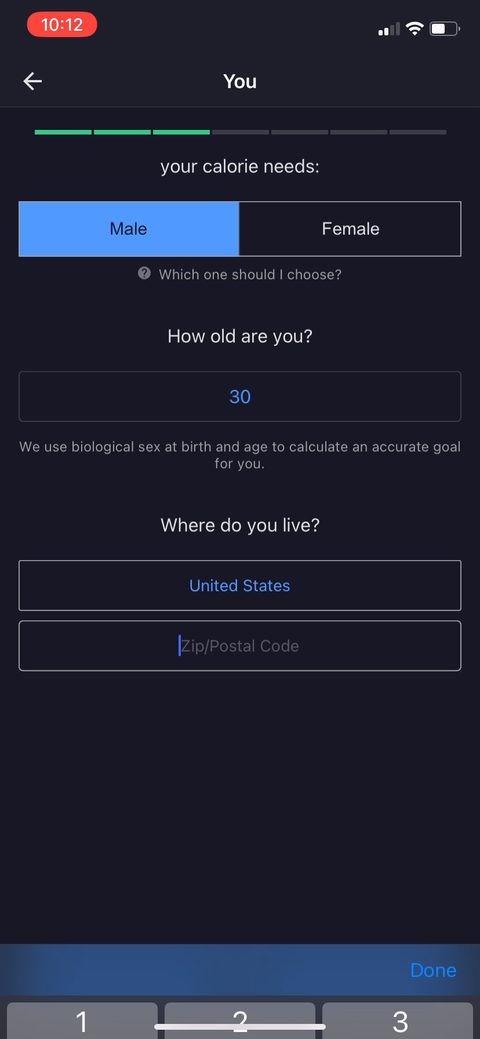This screenshot has width=480, height=1039.
Task: Click 'Which one should I choose?' link
Action: pos(250,274)
